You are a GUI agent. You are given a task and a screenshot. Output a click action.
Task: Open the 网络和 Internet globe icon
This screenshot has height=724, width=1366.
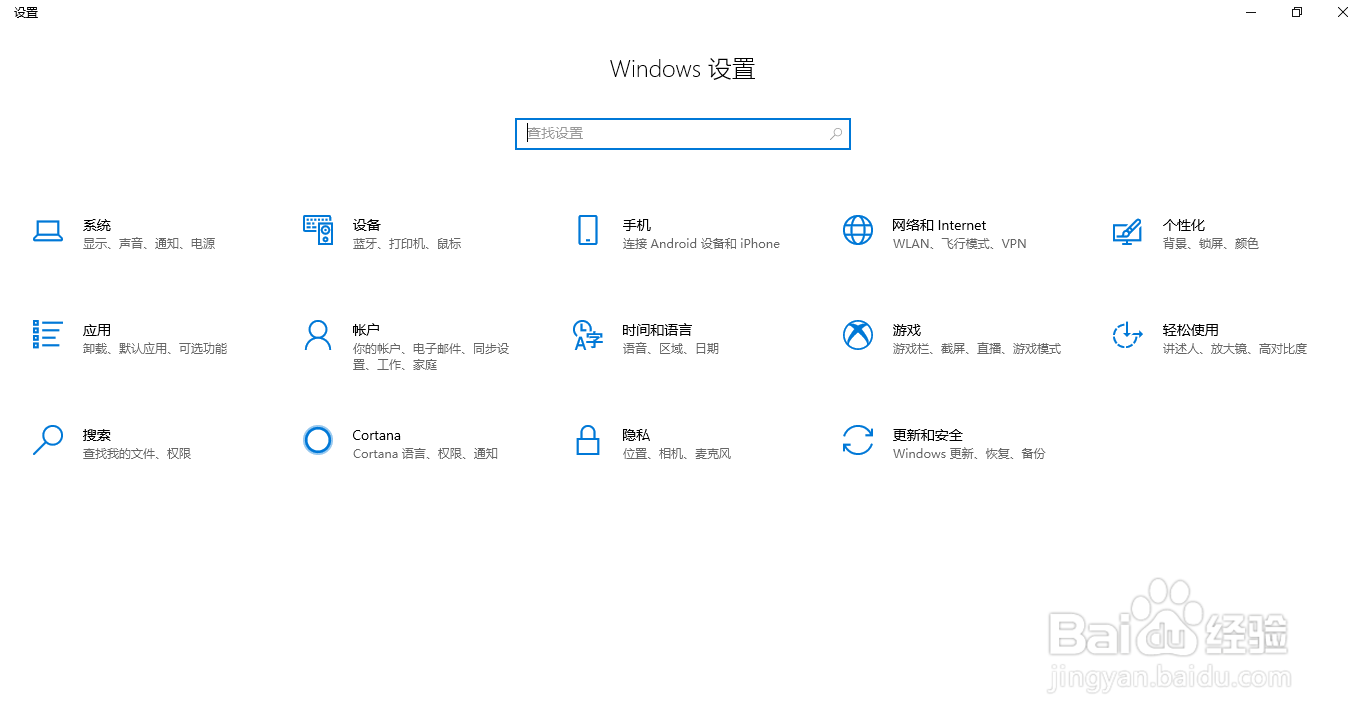click(x=858, y=230)
